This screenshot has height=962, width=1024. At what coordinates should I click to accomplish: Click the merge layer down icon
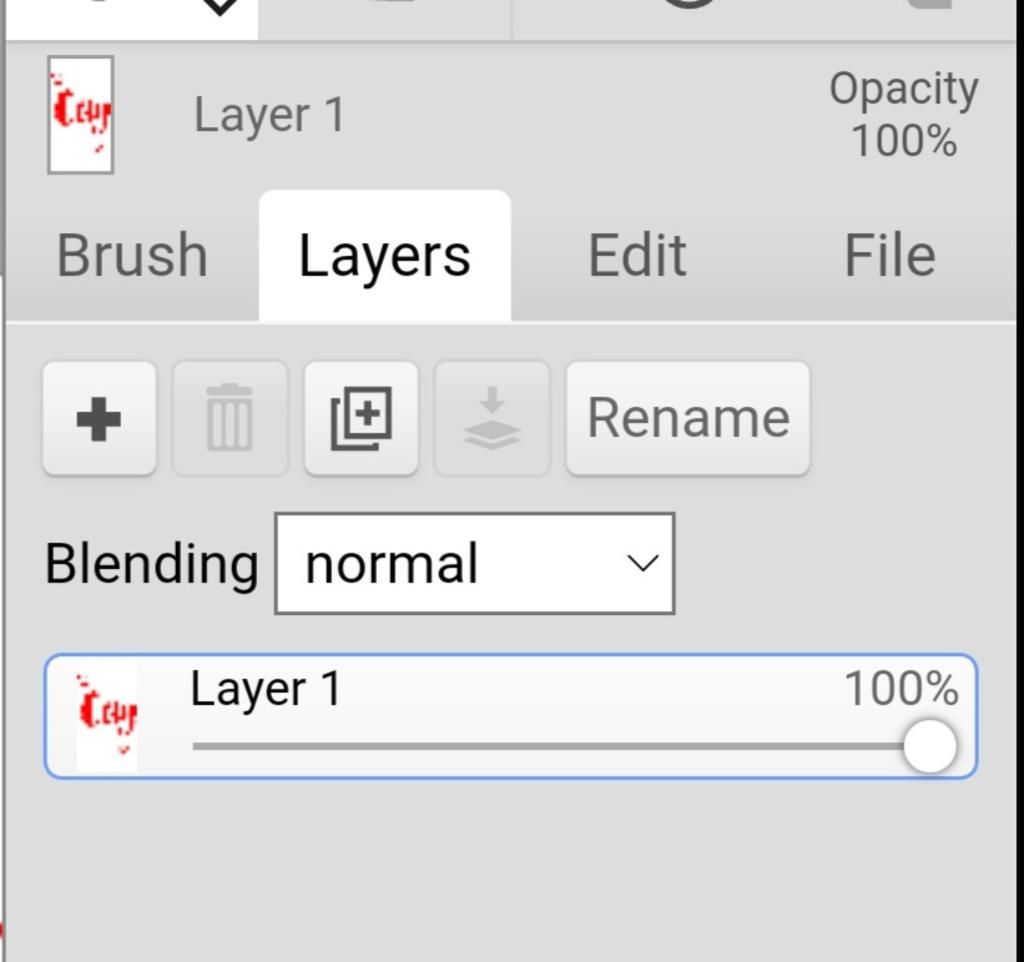click(492, 419)
